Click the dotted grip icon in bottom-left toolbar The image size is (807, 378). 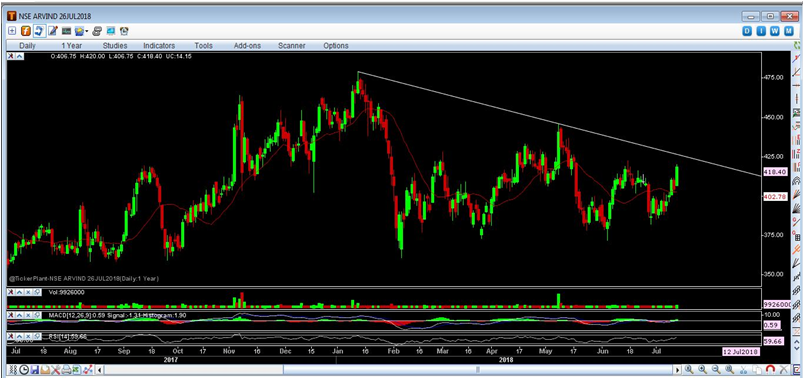click(x=12, y=370)
